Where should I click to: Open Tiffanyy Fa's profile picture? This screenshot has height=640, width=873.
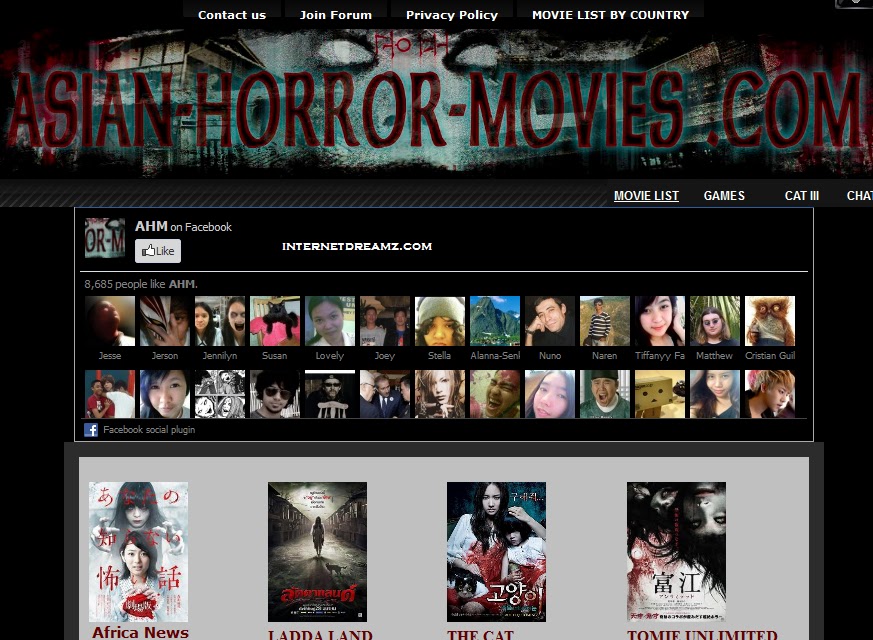(x=660, y=321)
